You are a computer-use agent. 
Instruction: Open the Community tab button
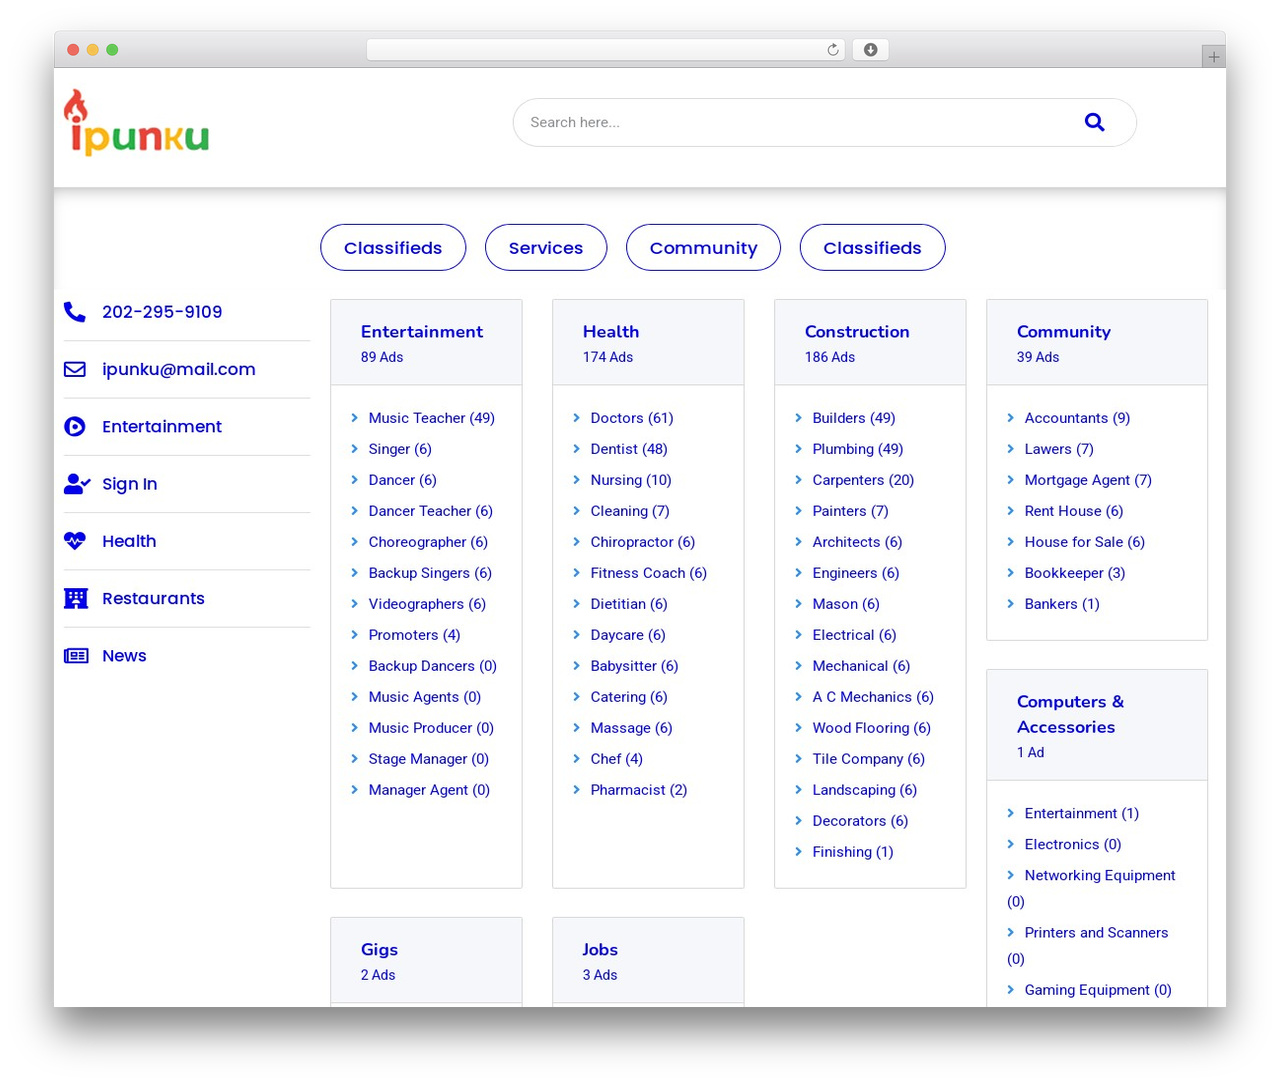[x=703, y=247]
